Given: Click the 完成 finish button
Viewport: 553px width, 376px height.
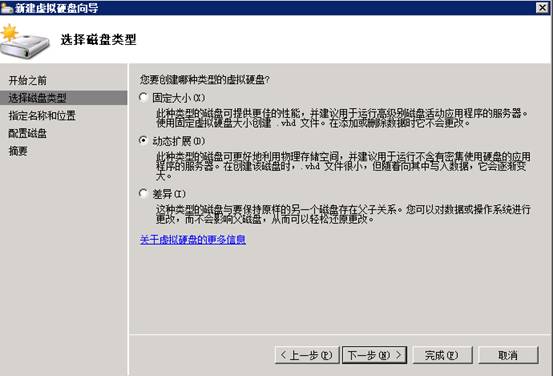Looking at the screenshot, I should tap(442, 355).
